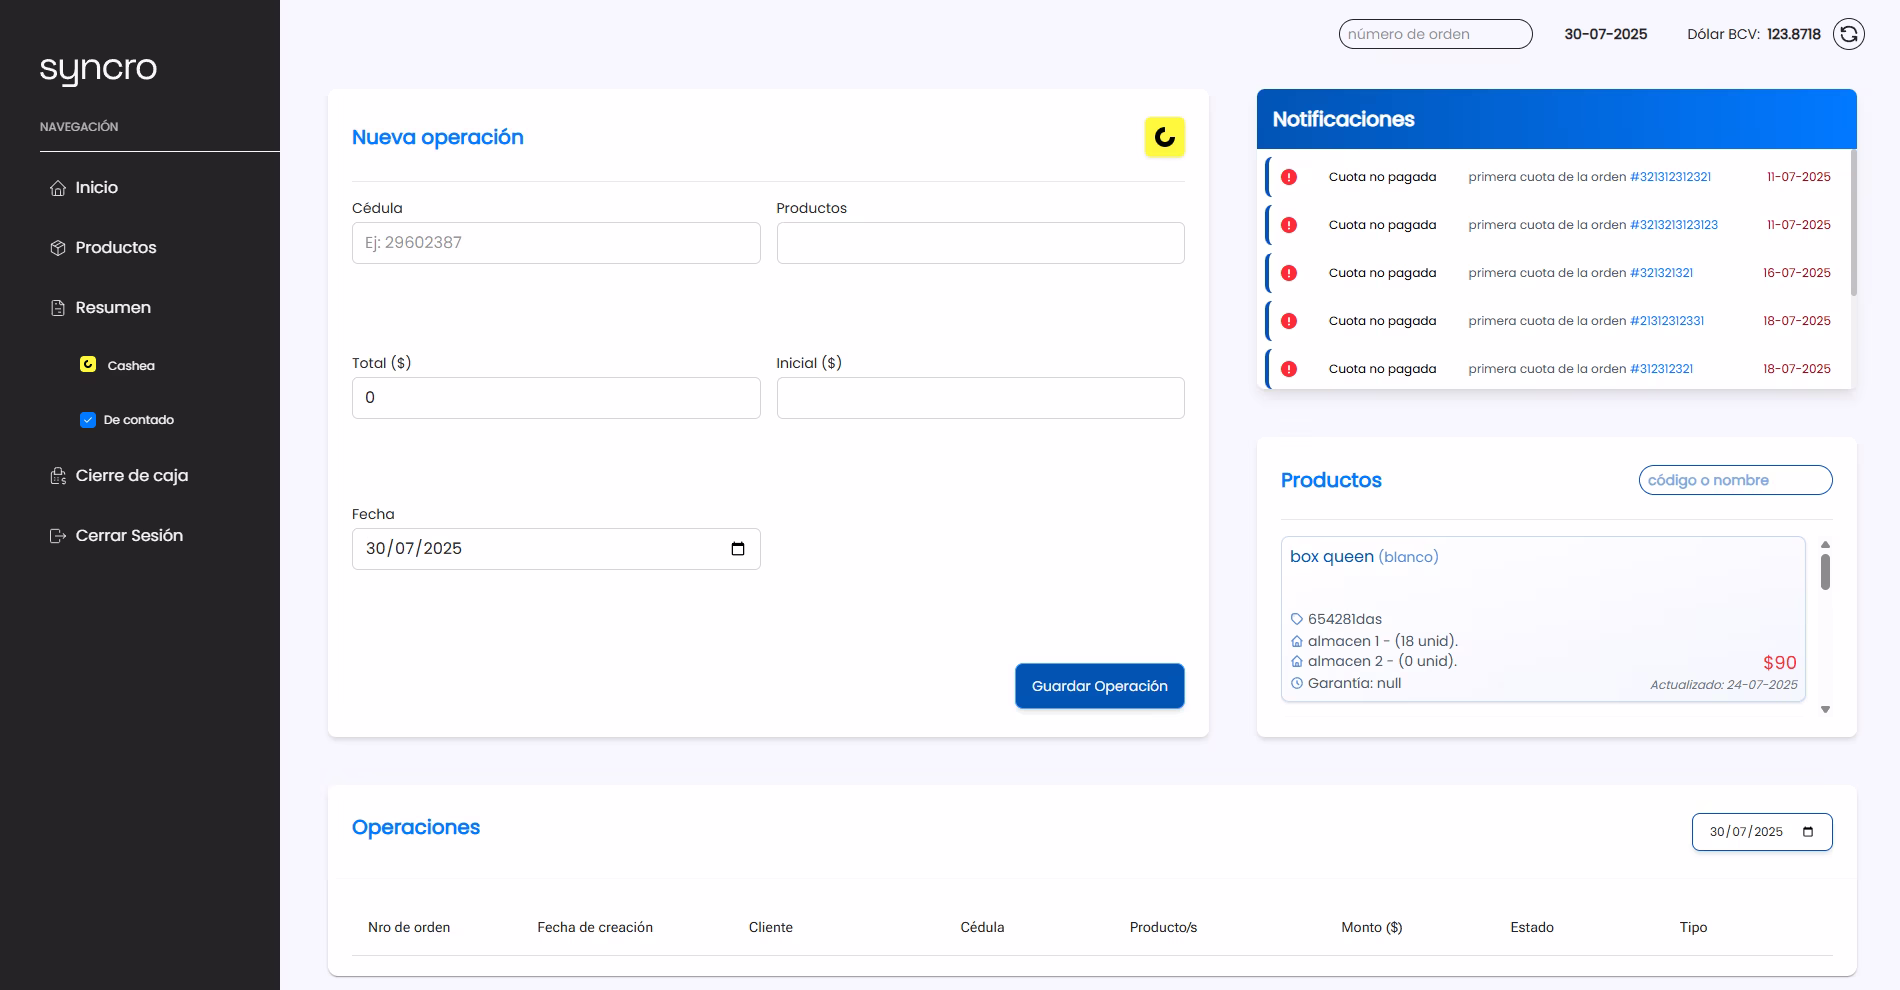Open order link #321321321
The width and height of the screenshot is (1900, 990).
tap(1661, 273)
